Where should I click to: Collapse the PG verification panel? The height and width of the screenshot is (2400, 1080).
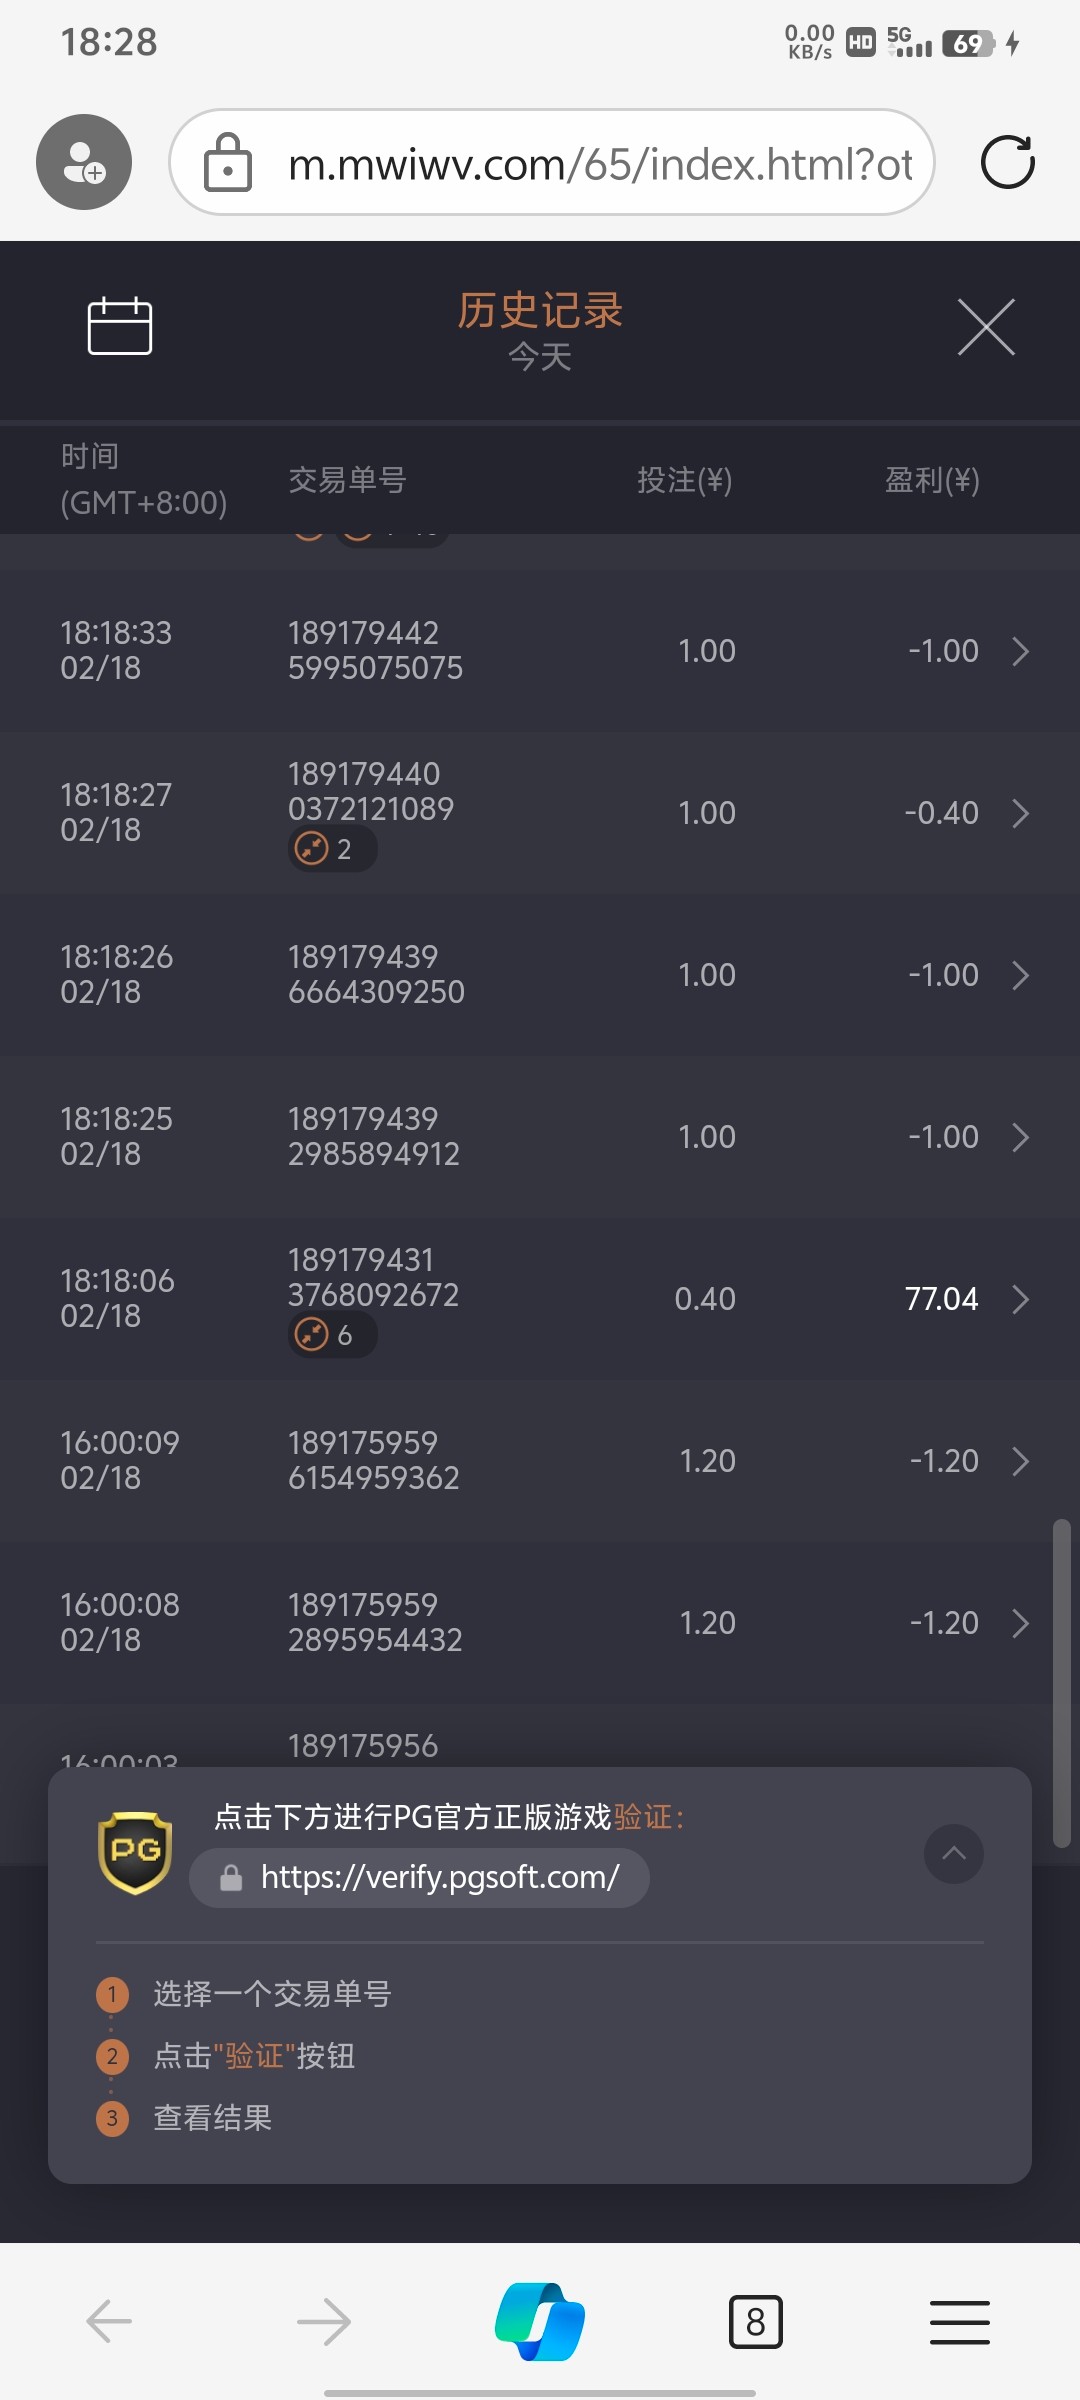tap(953, 1854)
